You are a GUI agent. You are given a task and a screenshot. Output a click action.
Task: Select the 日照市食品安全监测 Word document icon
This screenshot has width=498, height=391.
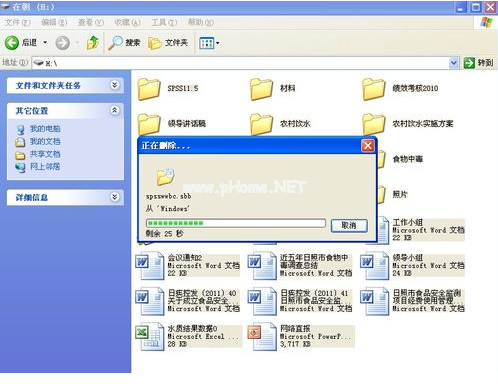[374, 301]
